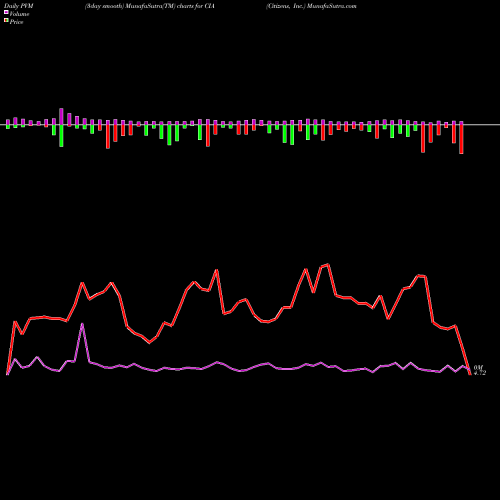The height and width of the screenshot is (500, 500).
Task: Click the 0M volume value label
Action: pos(478,367)
